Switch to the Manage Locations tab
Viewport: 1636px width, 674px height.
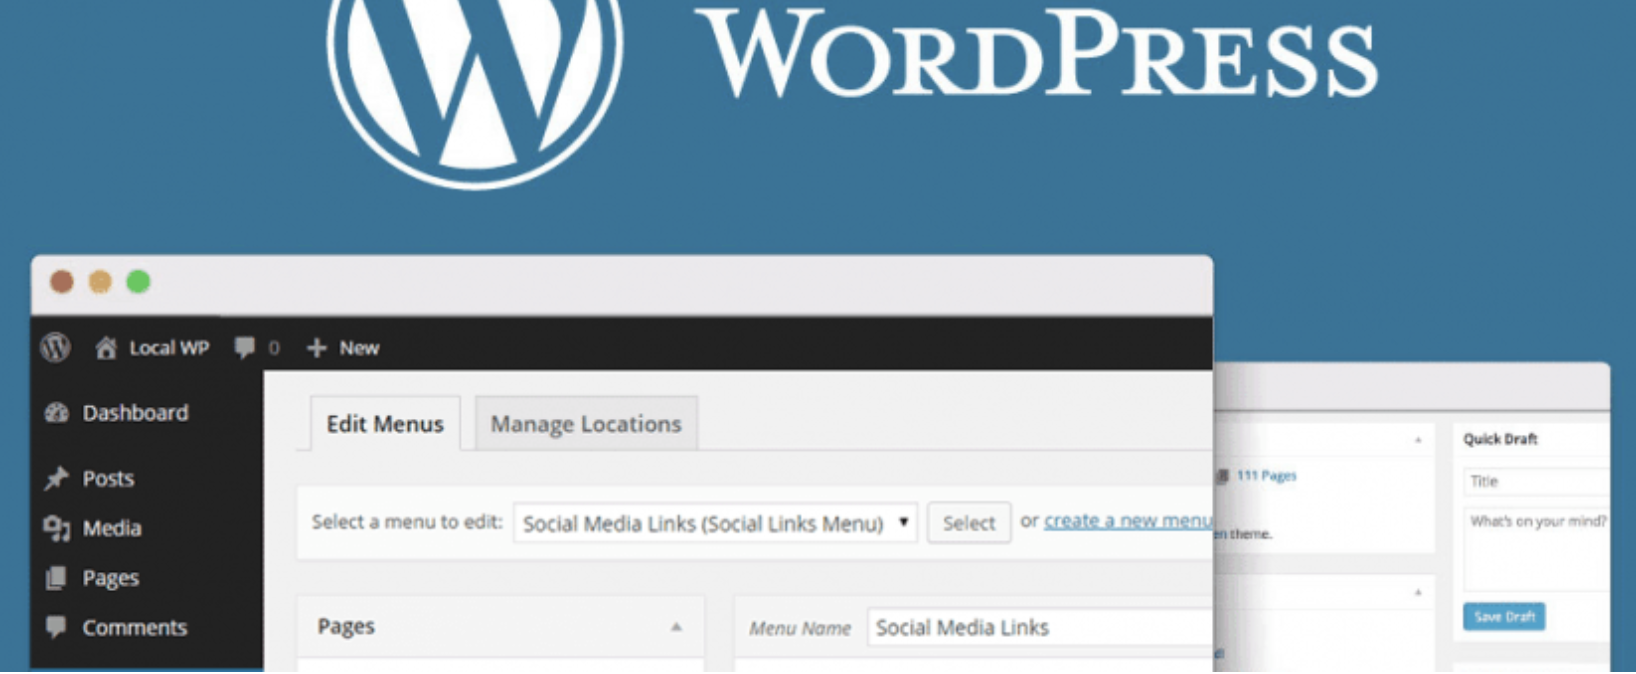pyautogui.click(x=586, y=423)
